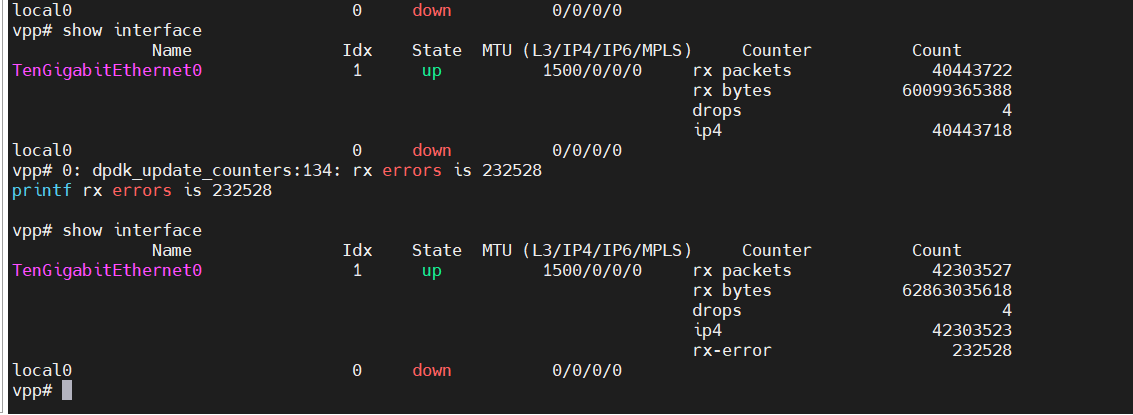Screen dimensions: 1133x415
Task: Click the 'Counter' header of second table
Action: click(777, 250)
